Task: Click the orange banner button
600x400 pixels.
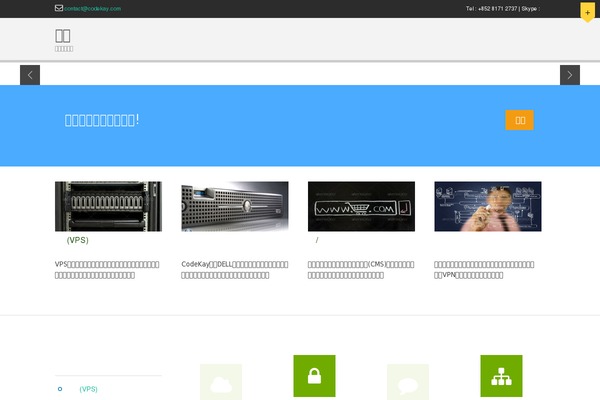Action: tap(519, 120)
